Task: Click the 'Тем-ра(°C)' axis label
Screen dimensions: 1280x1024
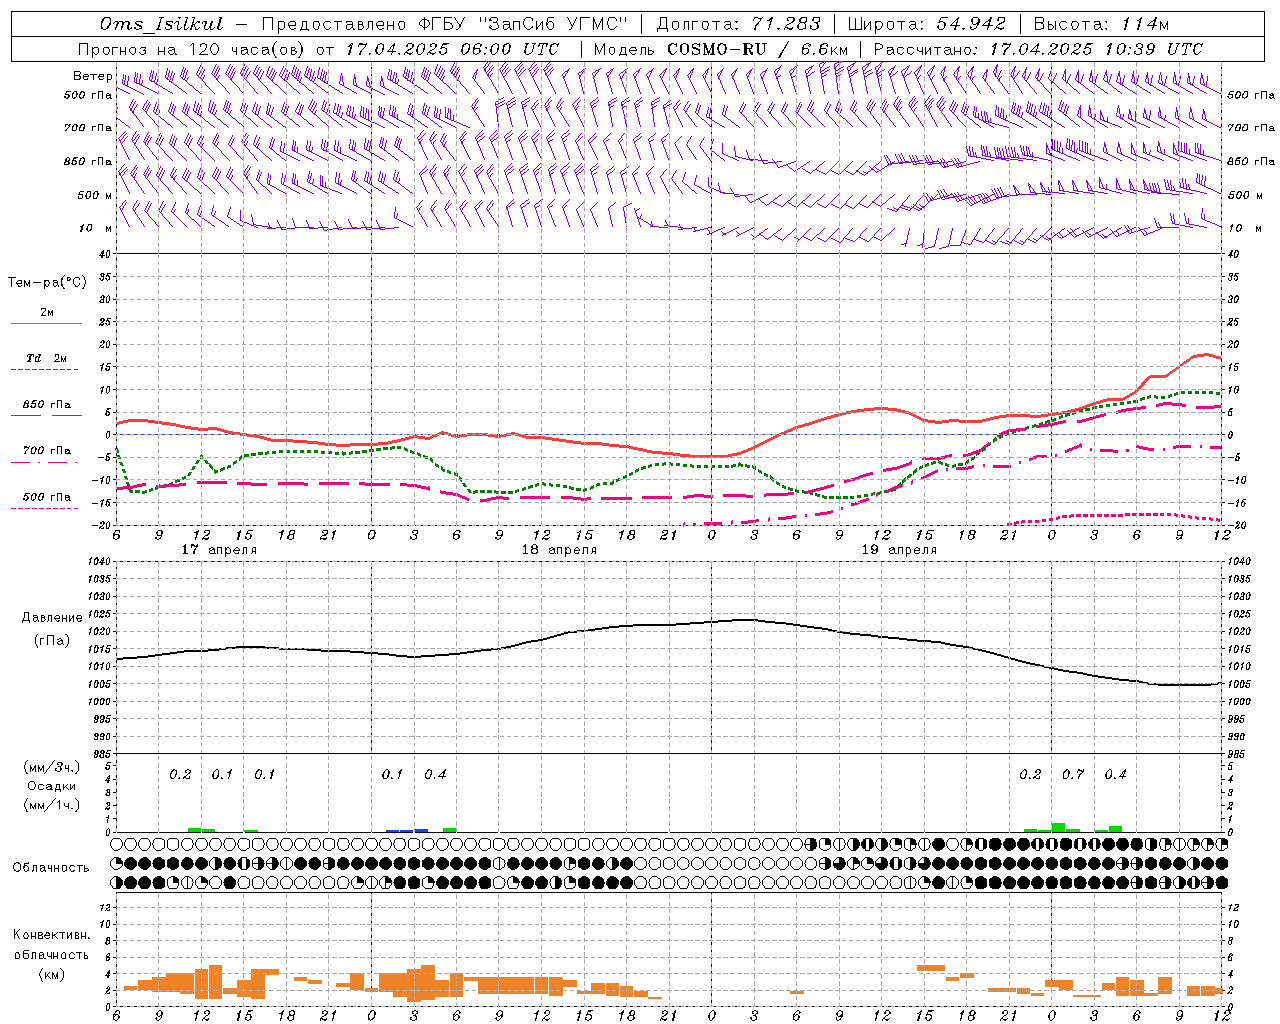Action: pos(47,283)
